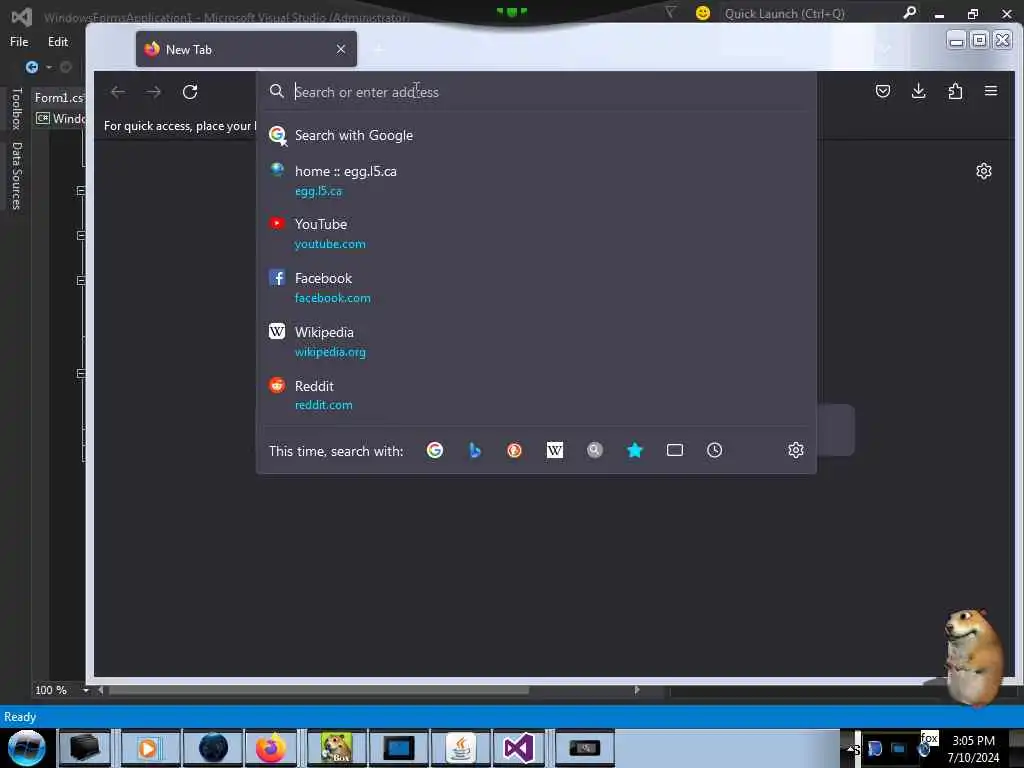This screenshot has height=768, width=1024.
Task: Reload the Firefox page
Action: tap(190, 92)
